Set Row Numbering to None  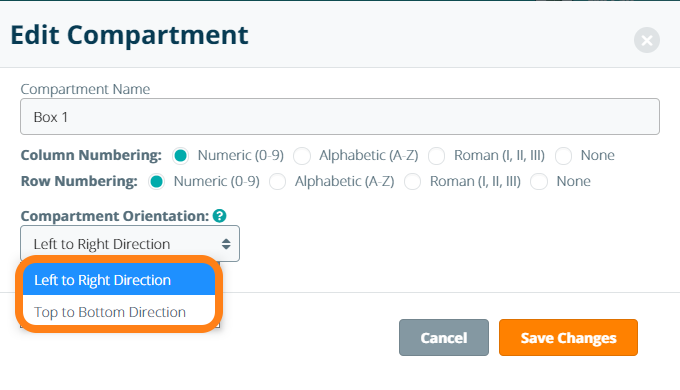tap(539, 181)
